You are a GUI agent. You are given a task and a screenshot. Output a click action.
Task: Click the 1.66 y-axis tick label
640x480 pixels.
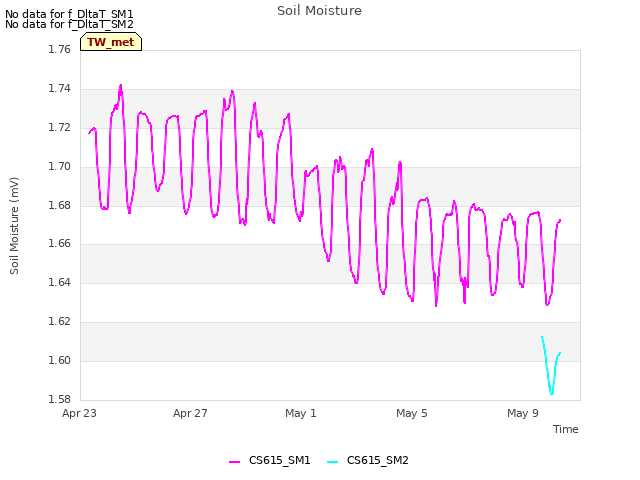[x=60, y=244]
